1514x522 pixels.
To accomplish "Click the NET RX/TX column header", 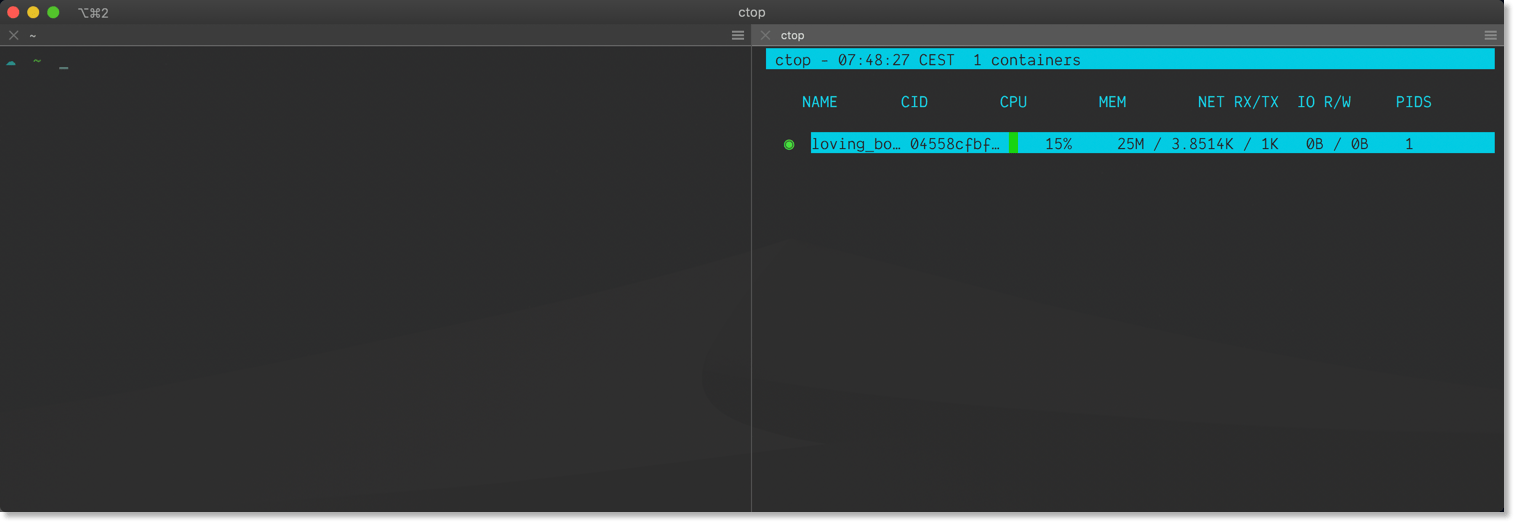I will pos(1238,102).
